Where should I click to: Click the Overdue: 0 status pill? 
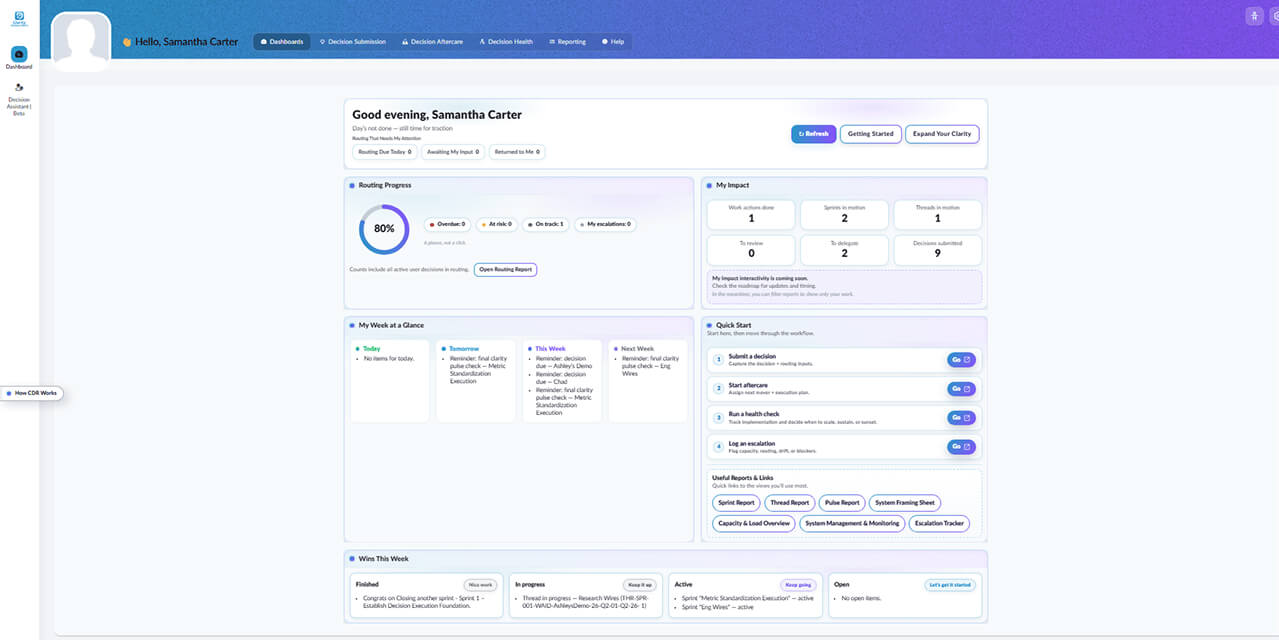pyautogui.click(x=447, y=224)
